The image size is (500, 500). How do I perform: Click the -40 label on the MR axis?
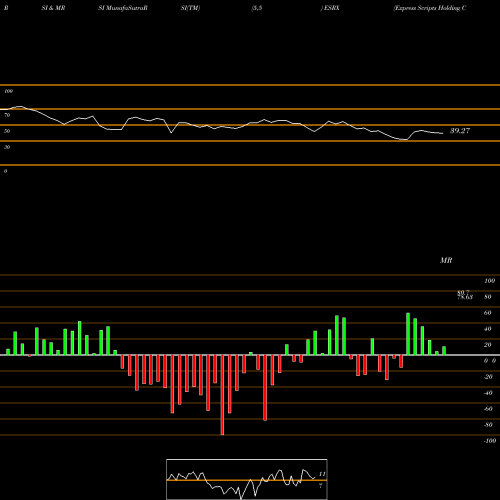(x=488, y=393)
